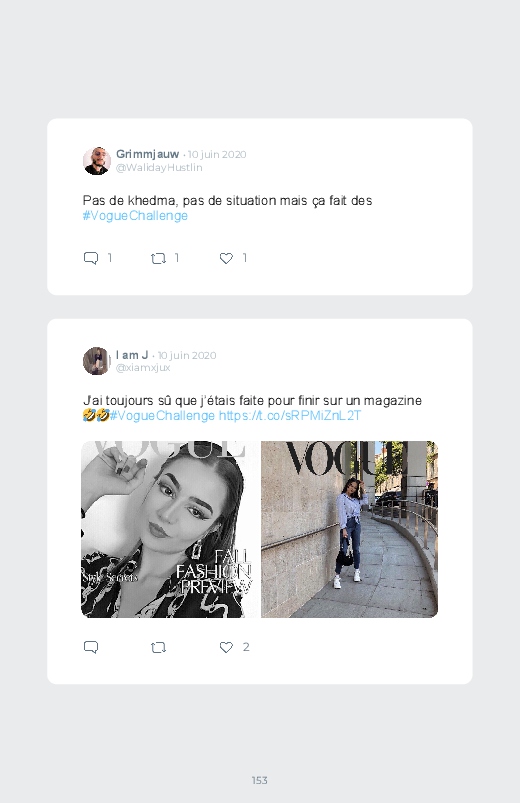The height and width of the screenshot is (803, 520).
Task: Click the retweet icon on Grimmjauw's tweet
Action: coord(158,259)
